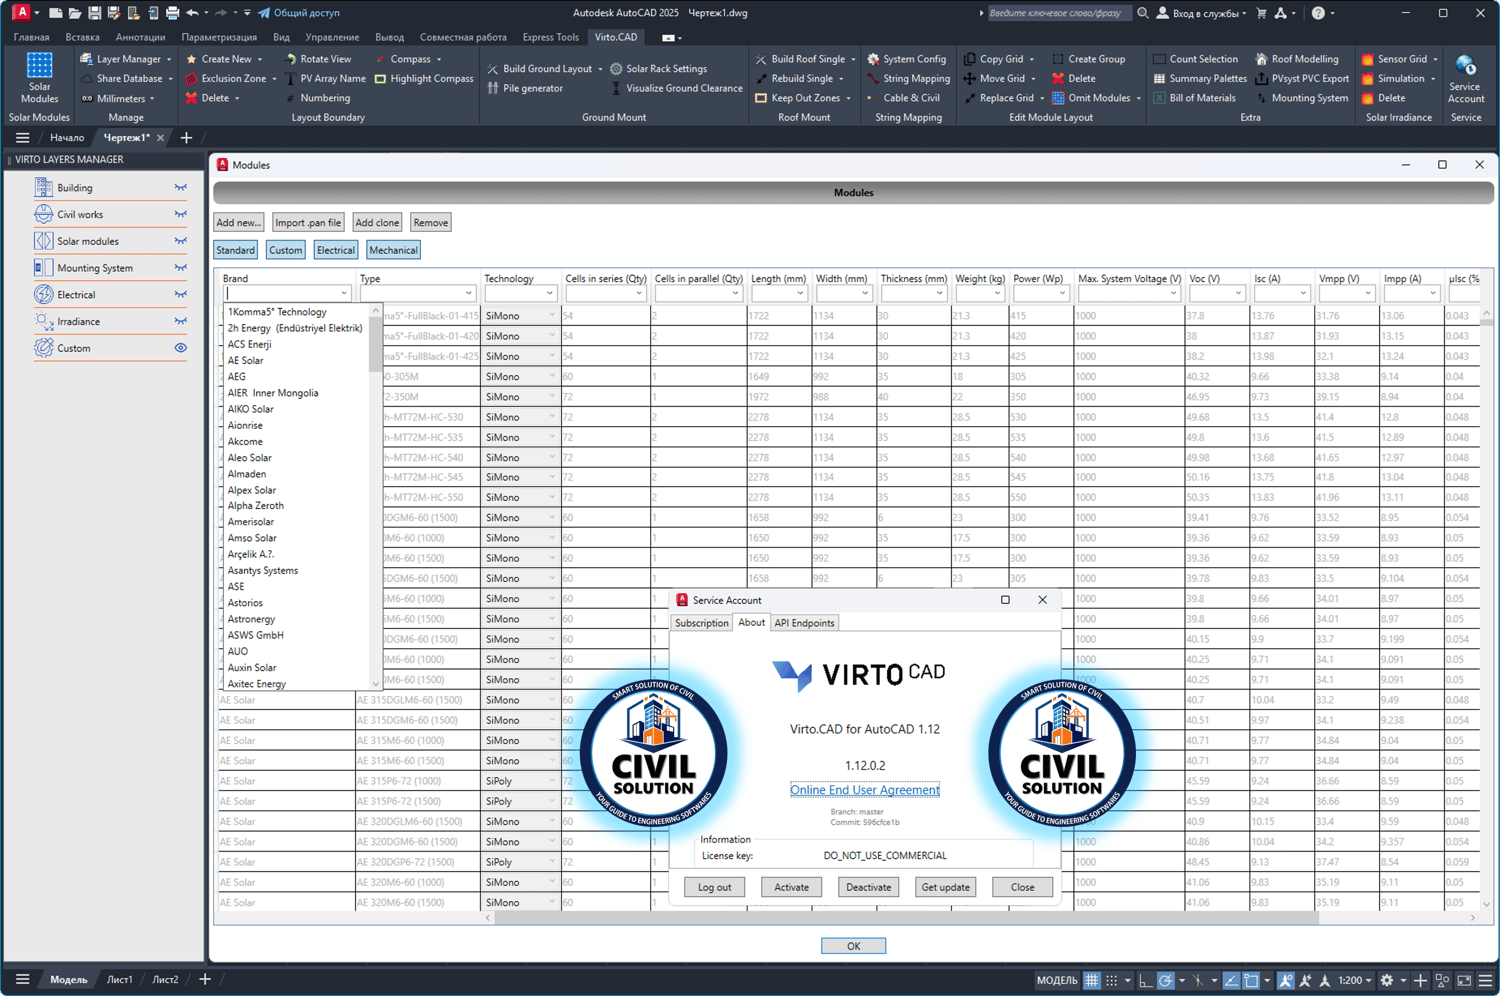Open the Mounting System ribbon tool
Image resolution: width=1500 pixels, height=996 pixels.
[x=1301, y=98]
